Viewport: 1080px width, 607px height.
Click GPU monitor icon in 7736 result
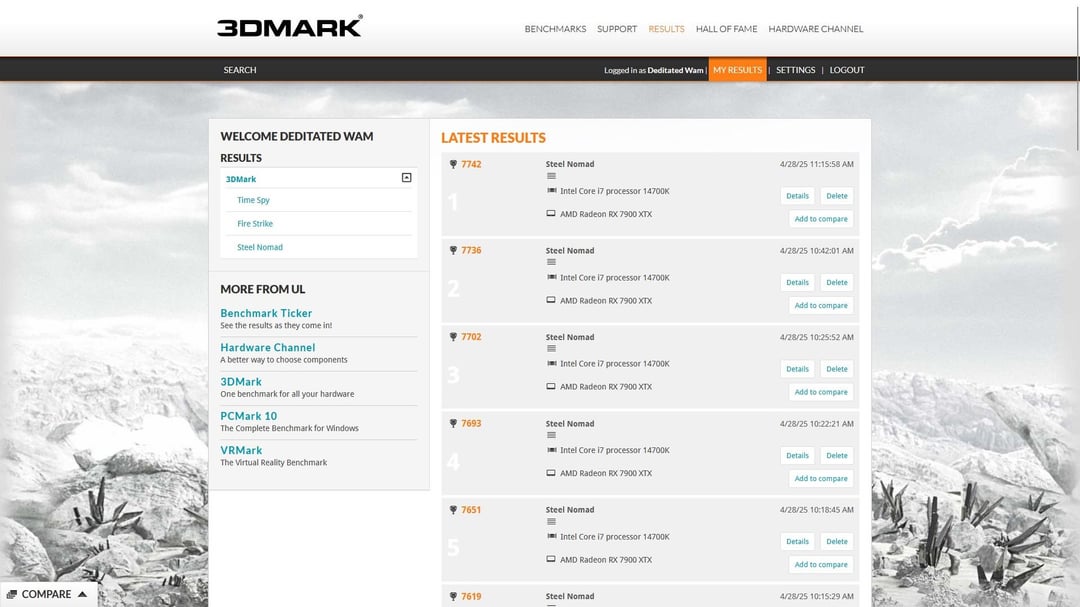(551, 300)
